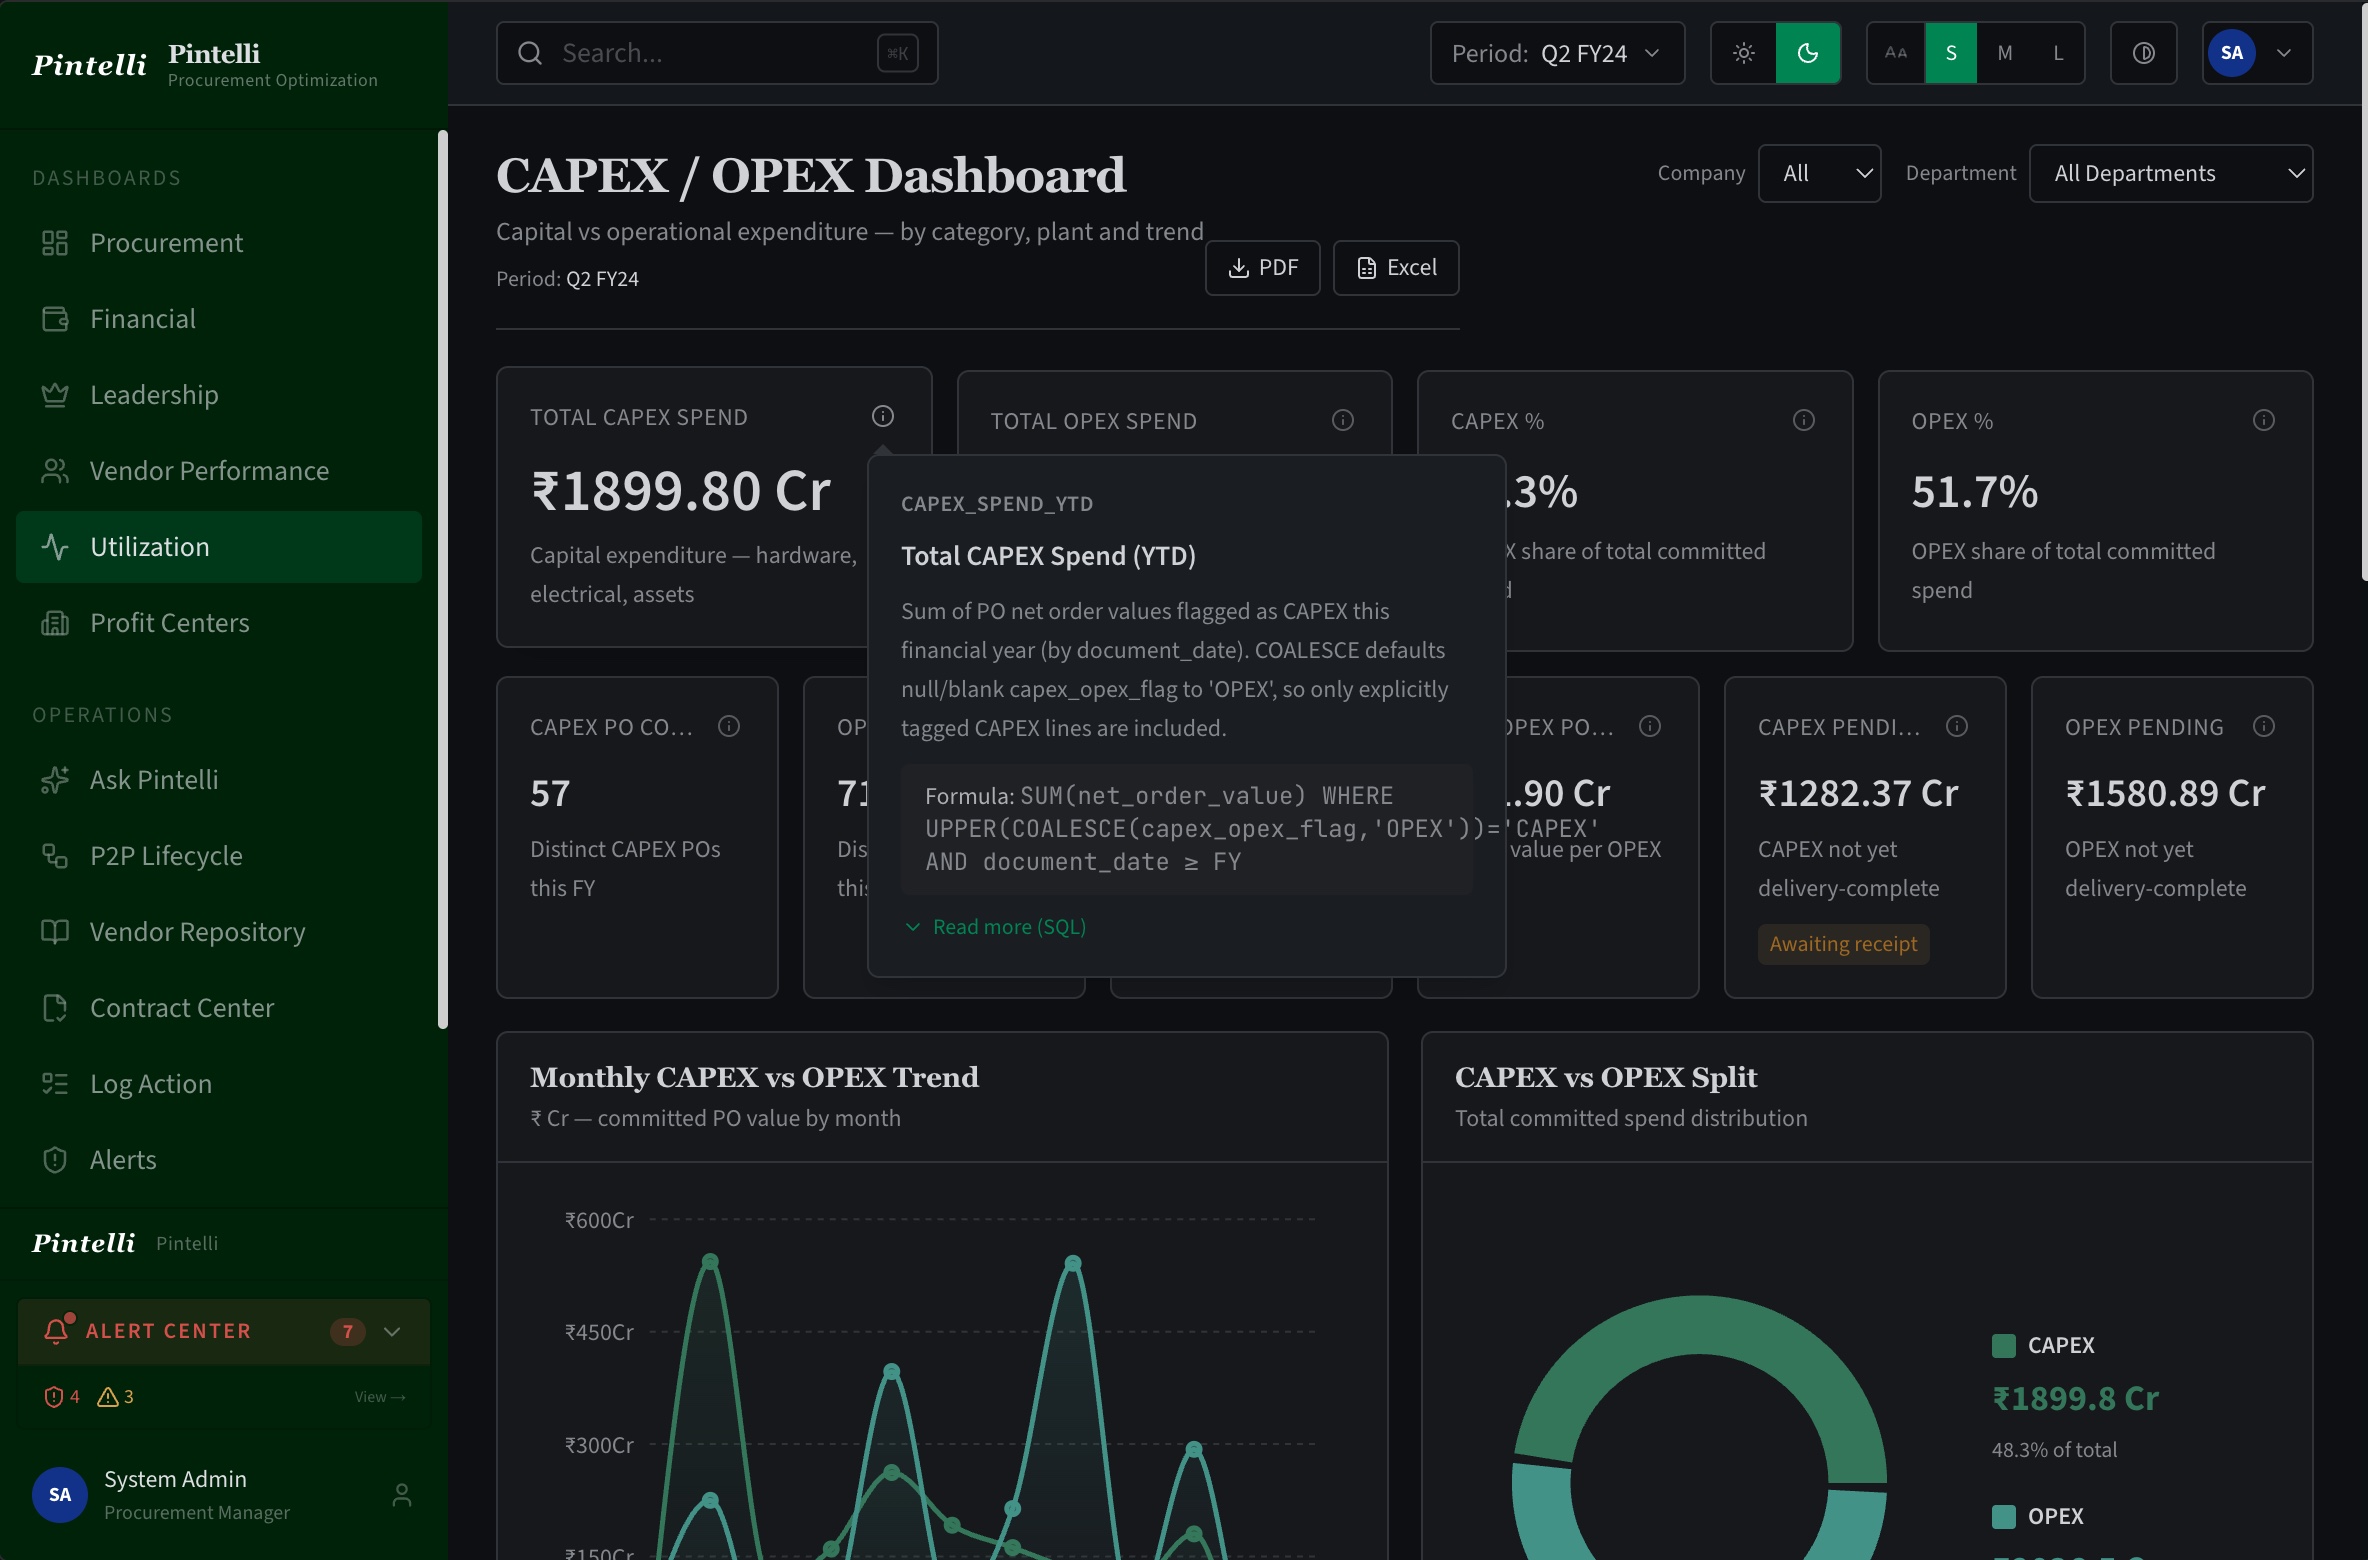Click the View alerts link

click(x=380, y=1397)
